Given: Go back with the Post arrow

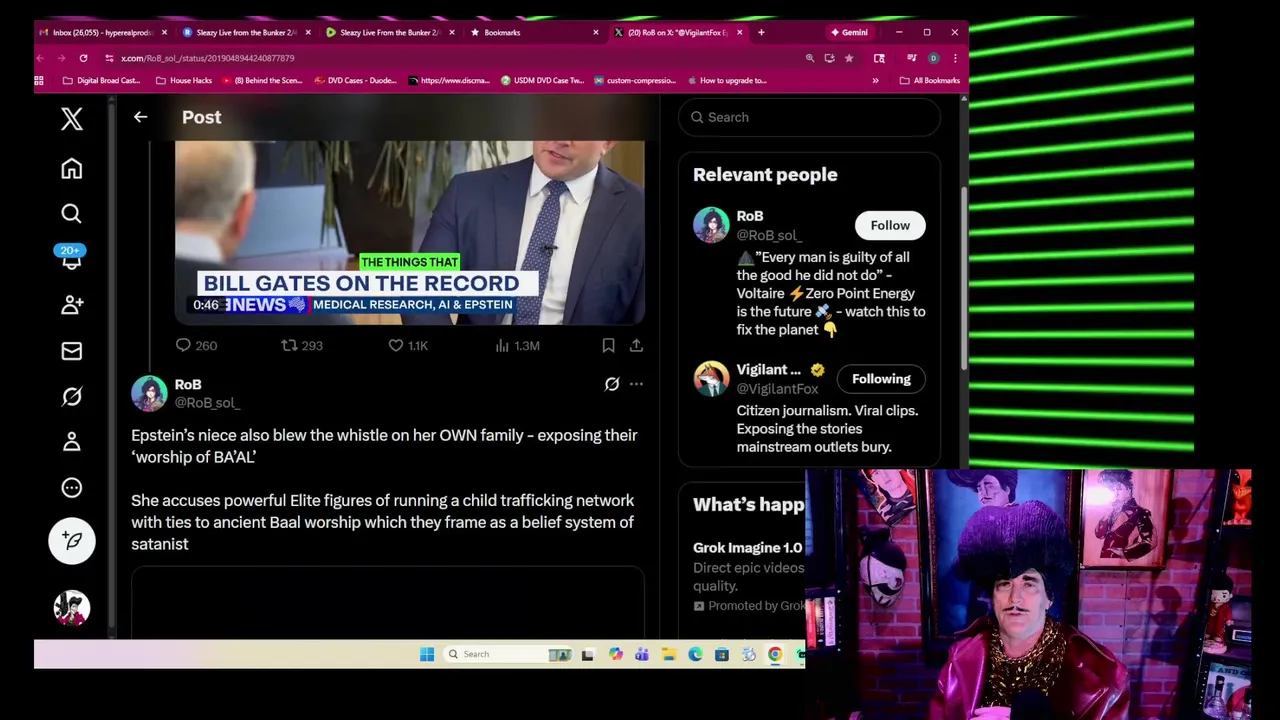Looking at the screenshot, I should click(x=140, y=117).
